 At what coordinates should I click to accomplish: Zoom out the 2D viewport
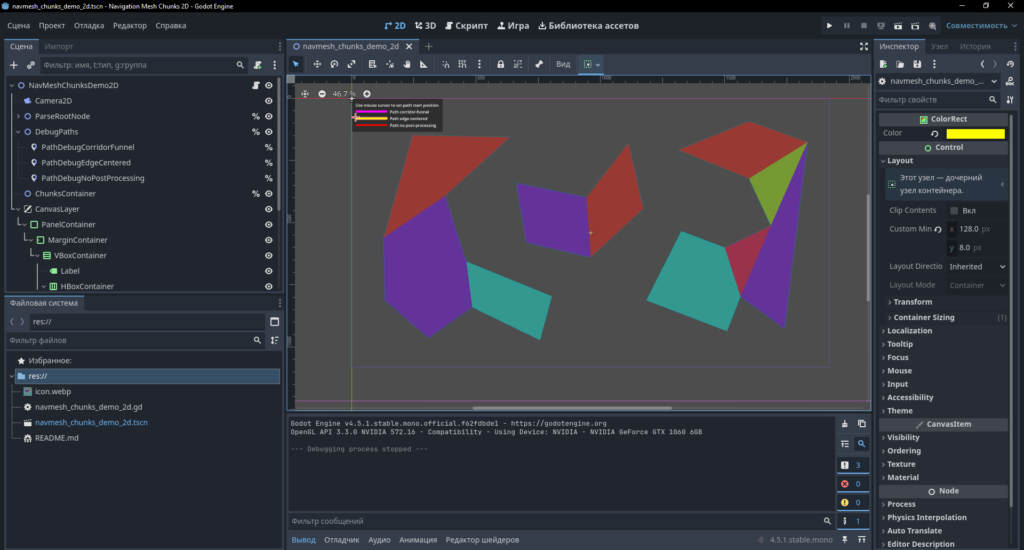322,94
